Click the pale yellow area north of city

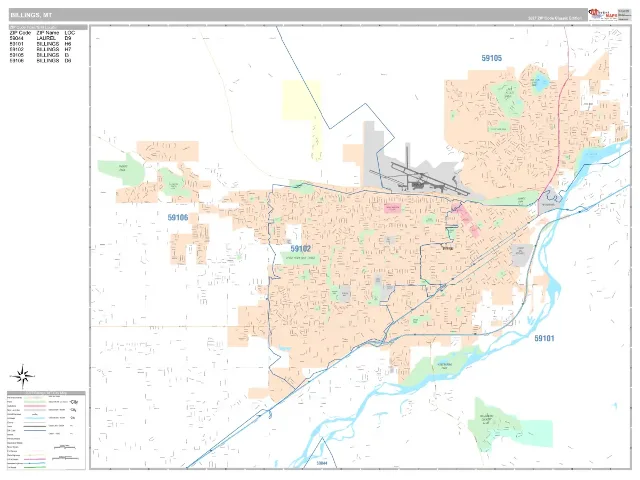(x=302, y=100)
